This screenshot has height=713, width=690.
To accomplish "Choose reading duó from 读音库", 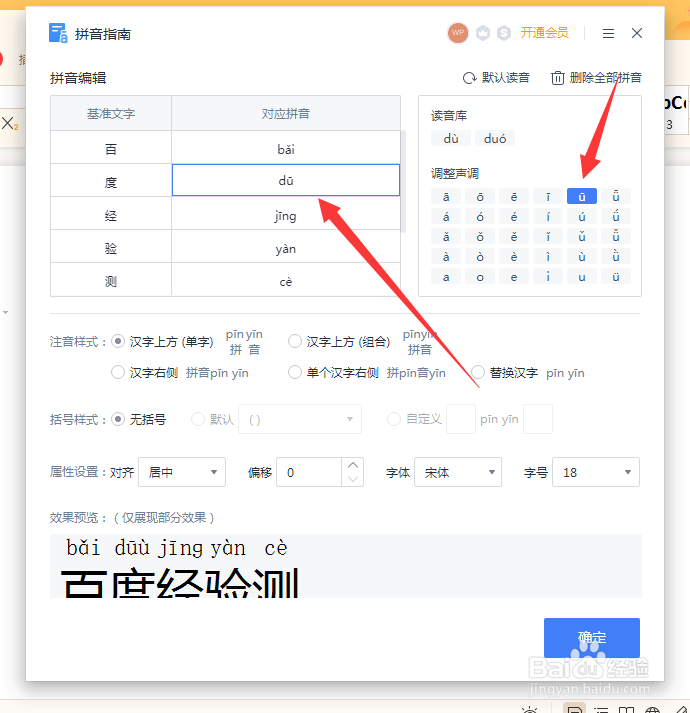I will [495, 138].
